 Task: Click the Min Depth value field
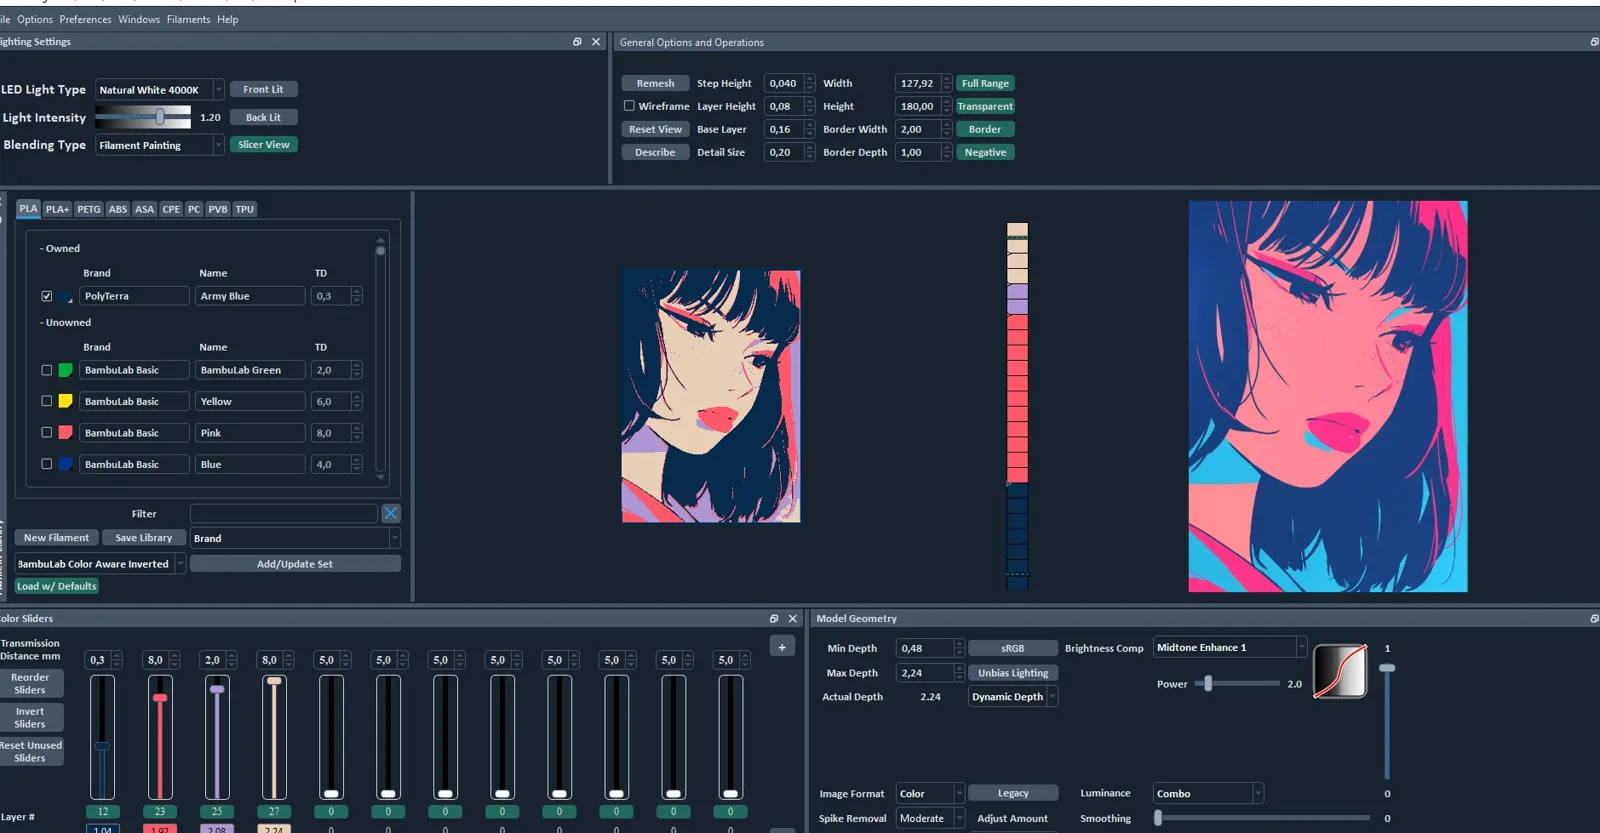[x=924, y=648]
